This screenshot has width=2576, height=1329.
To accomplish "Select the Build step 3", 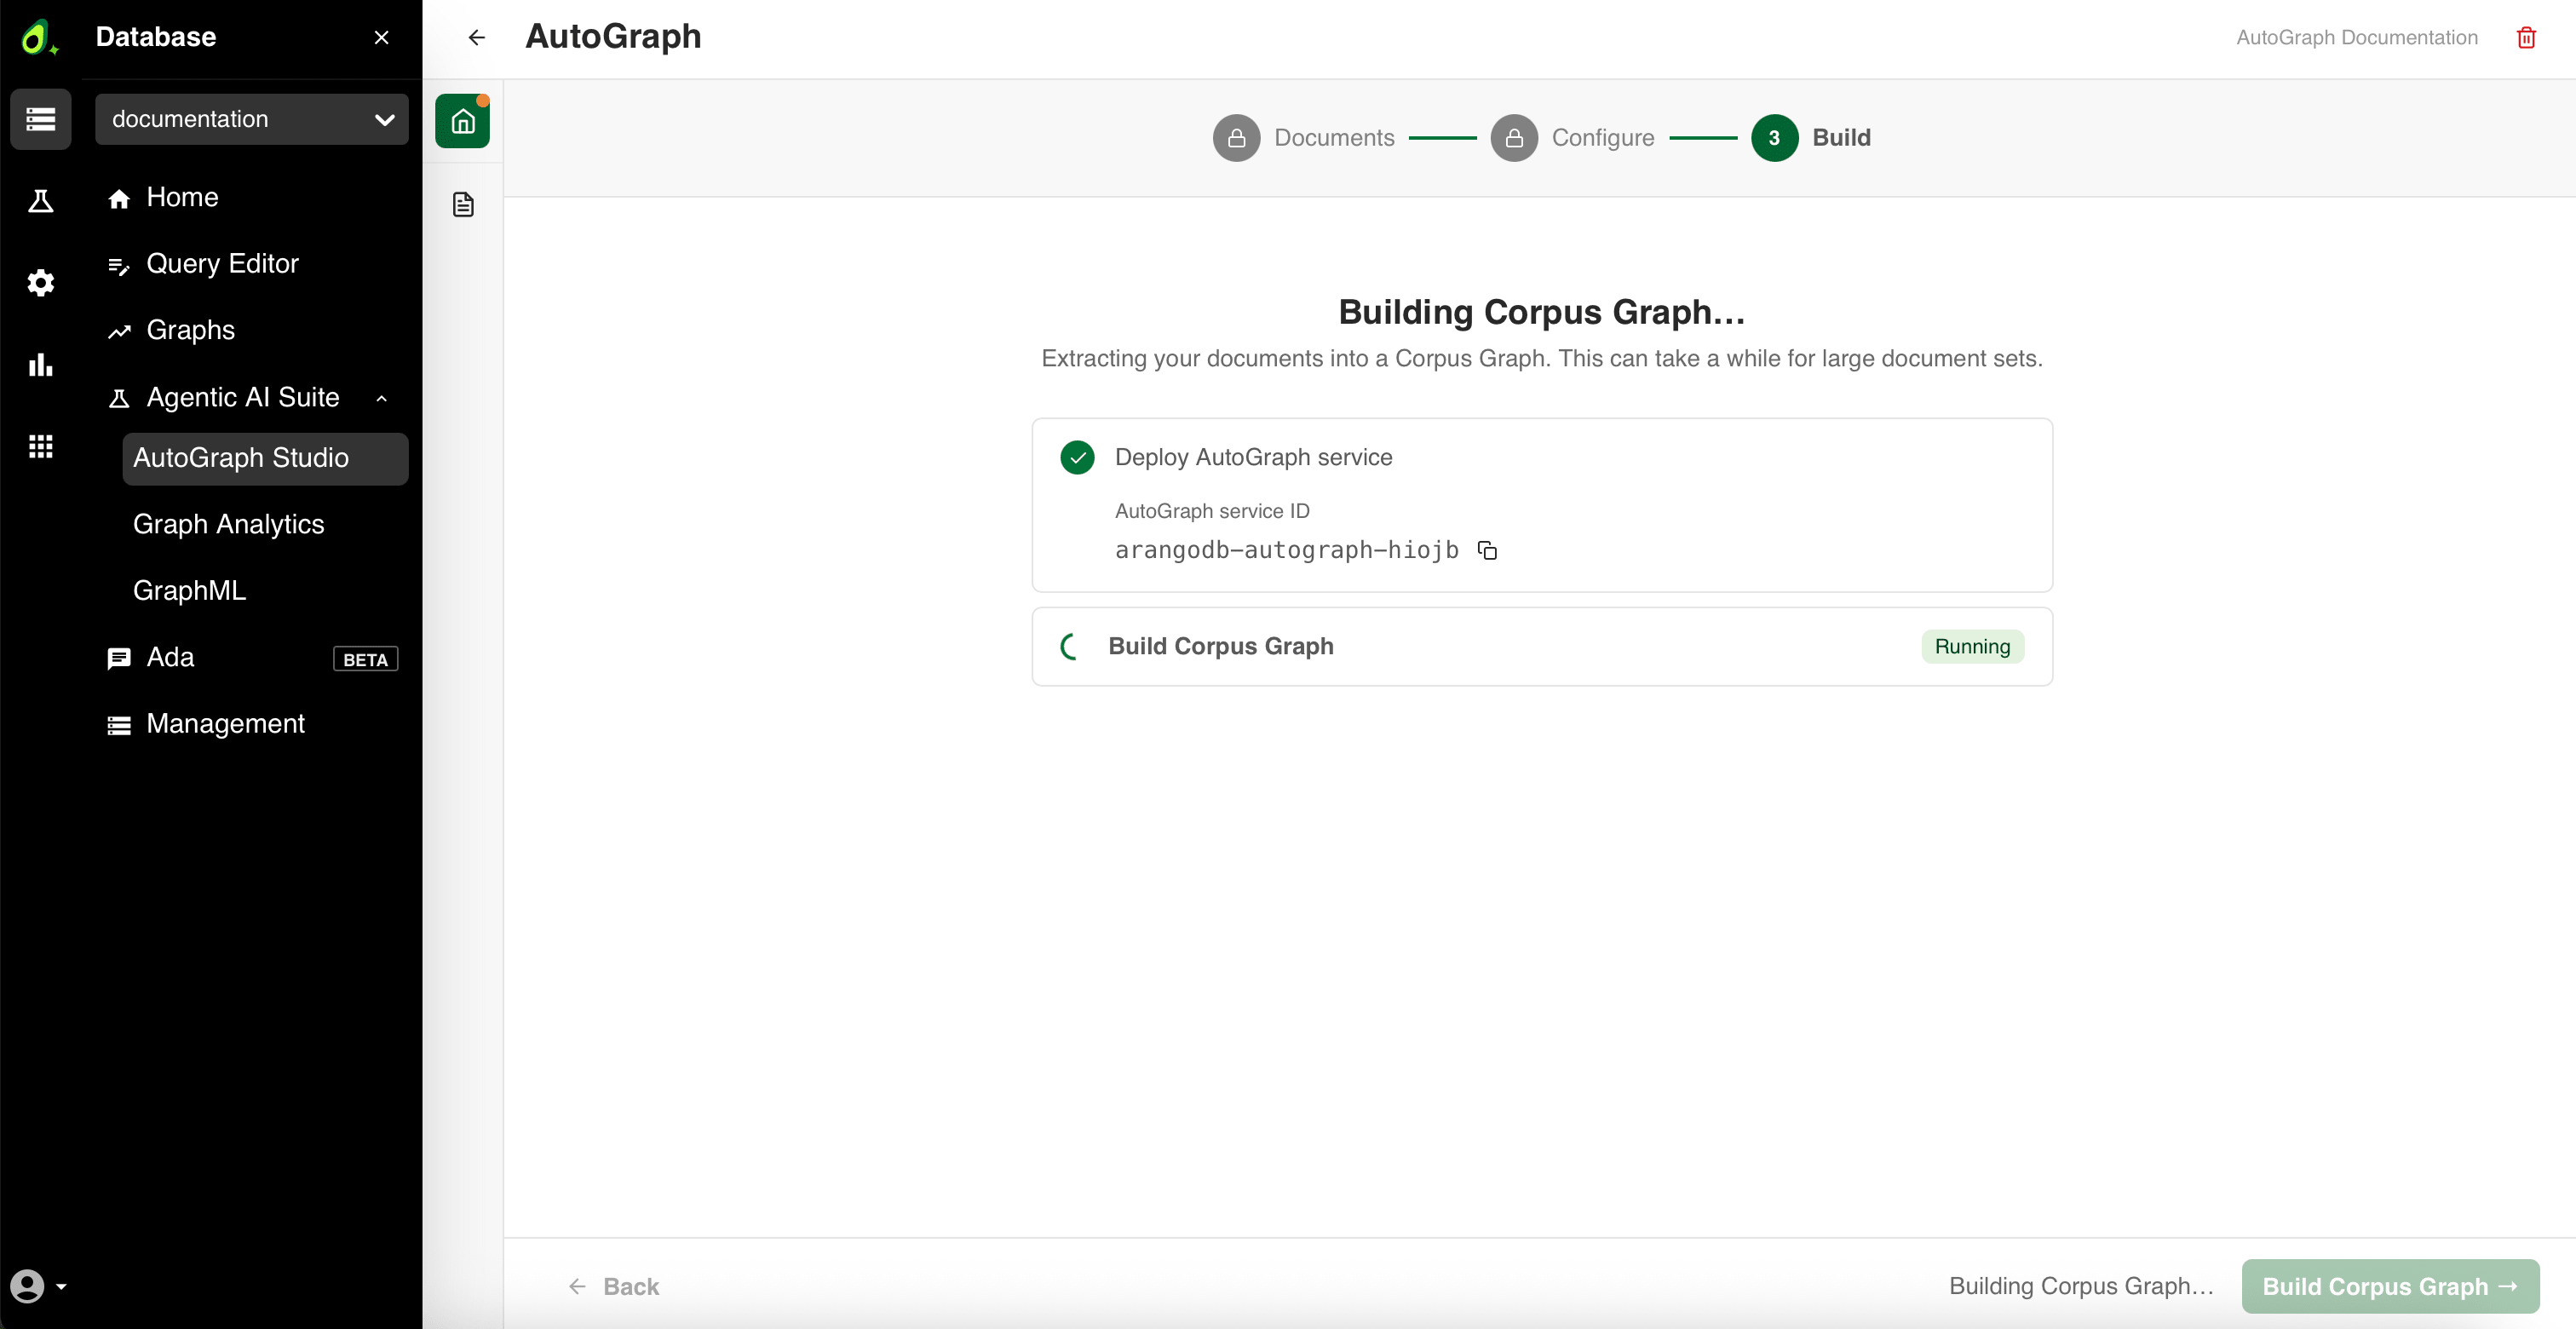I will click(x=1811, y=138).
